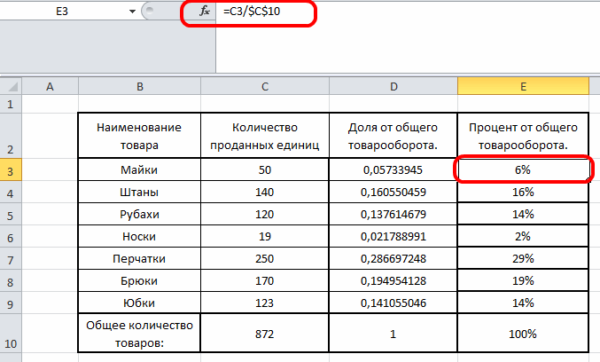Select the cell 0,141055046
The width and height of the screenshot is (600, 362).
pyautogui.click(x=393, y=303)
